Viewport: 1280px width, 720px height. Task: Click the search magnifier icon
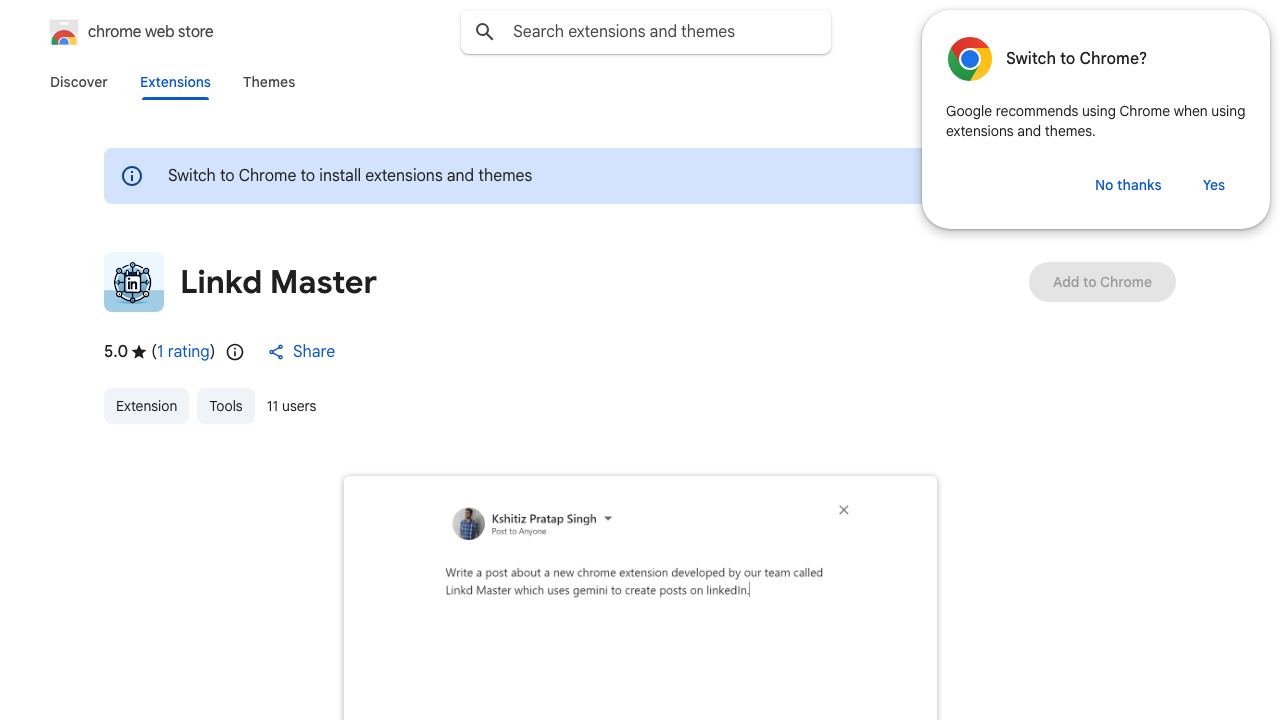coord(485,32)
